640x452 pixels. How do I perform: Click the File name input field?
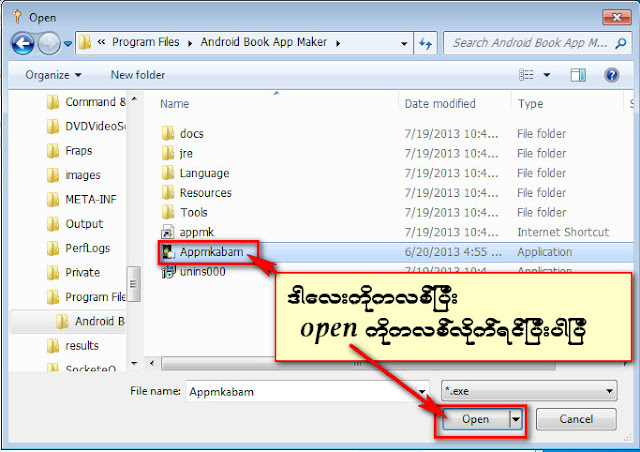pyautogui.click(x=307, y=391)
